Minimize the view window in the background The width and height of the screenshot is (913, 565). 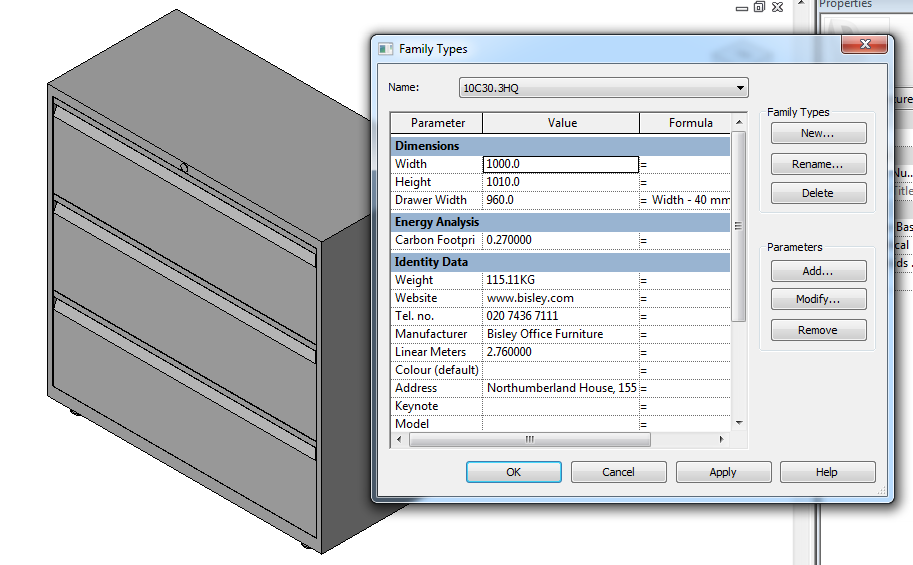coord(741,8)
